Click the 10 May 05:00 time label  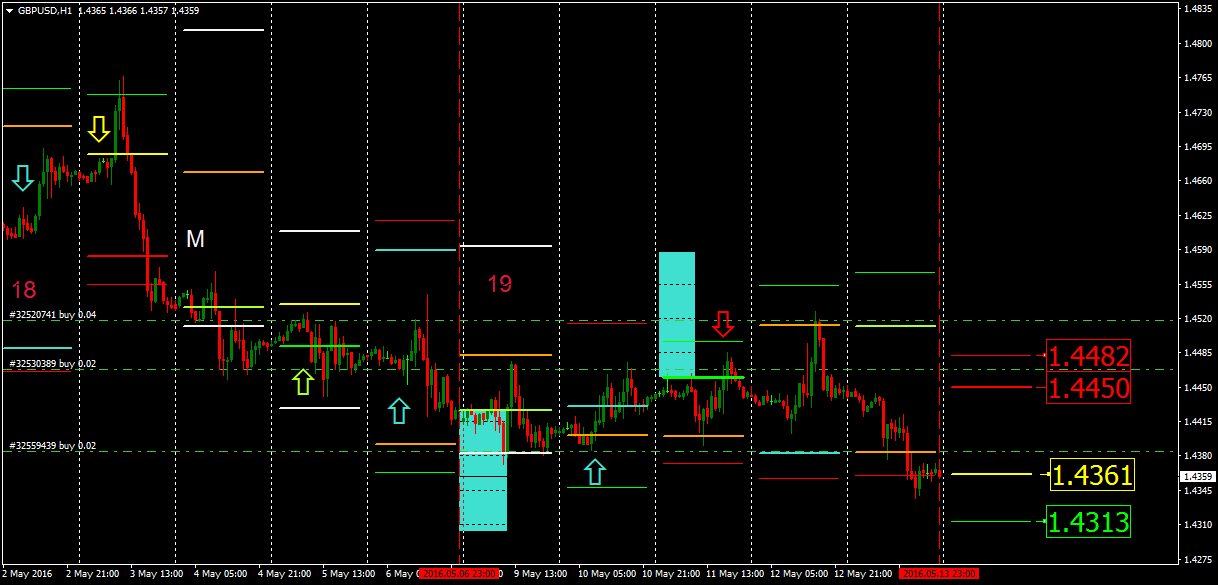(x=607, y=574)
